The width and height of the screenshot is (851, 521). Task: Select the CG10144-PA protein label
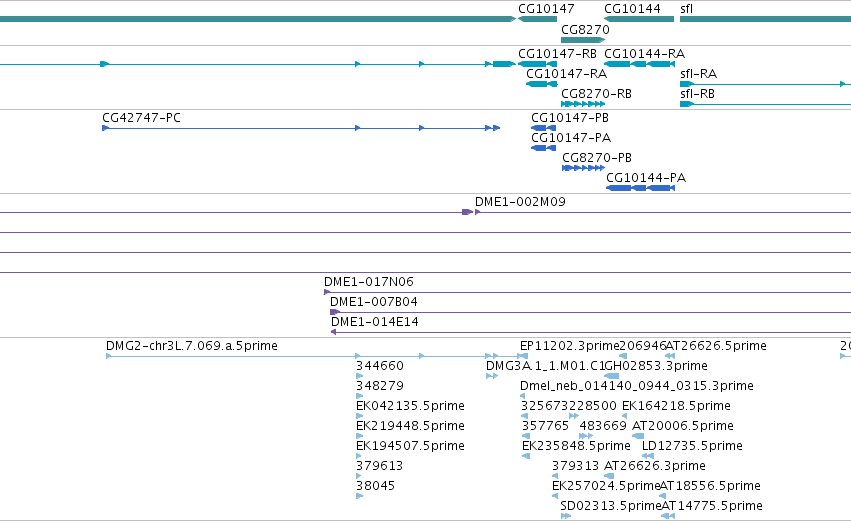[646, 178]
